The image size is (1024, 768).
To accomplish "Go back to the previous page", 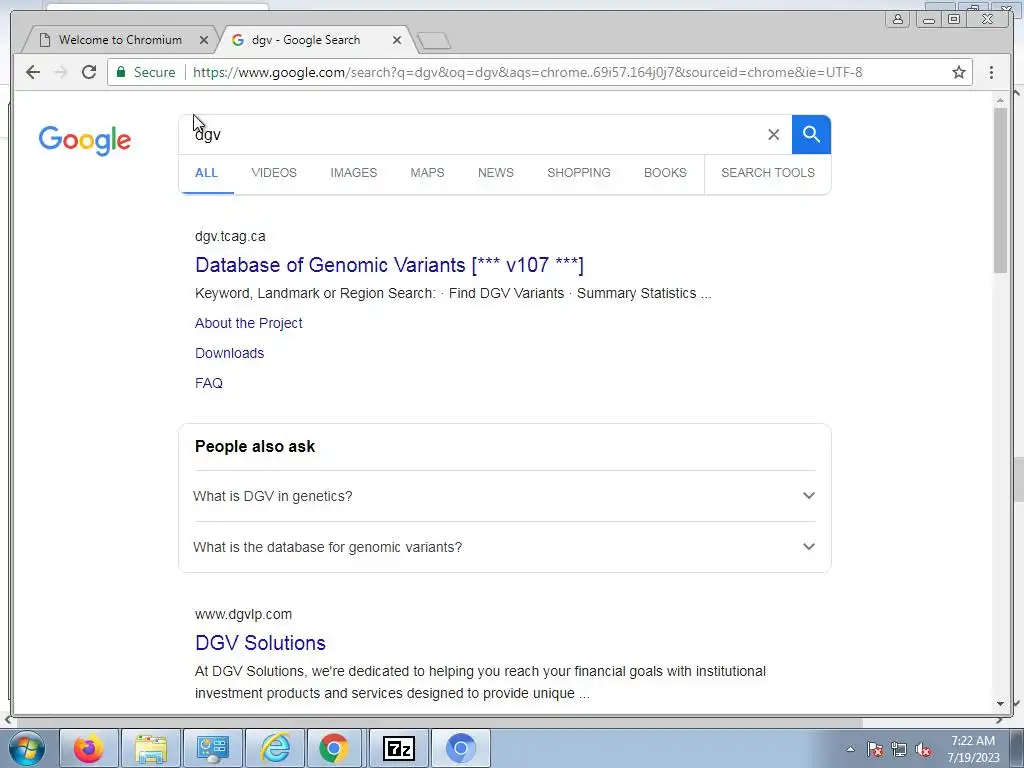I will tap(33, 72).
